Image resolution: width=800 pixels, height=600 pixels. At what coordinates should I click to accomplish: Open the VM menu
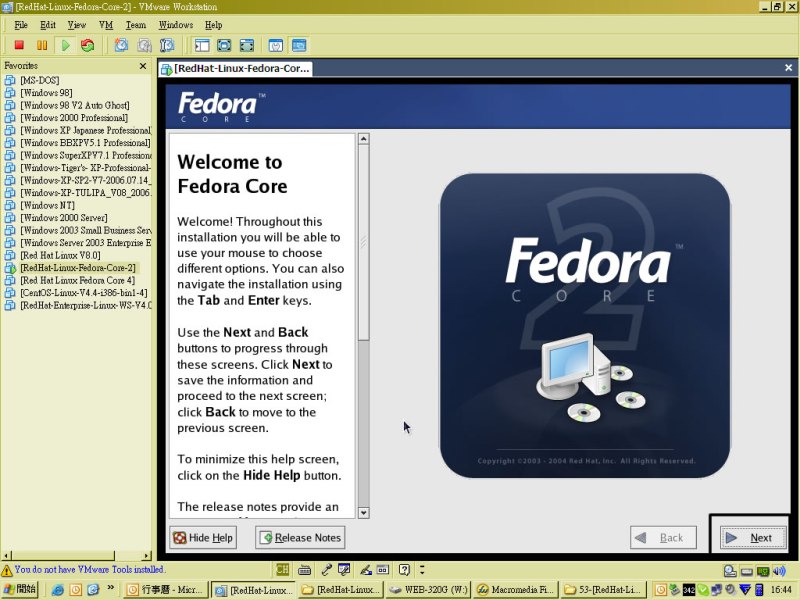[x=106, y=25]
